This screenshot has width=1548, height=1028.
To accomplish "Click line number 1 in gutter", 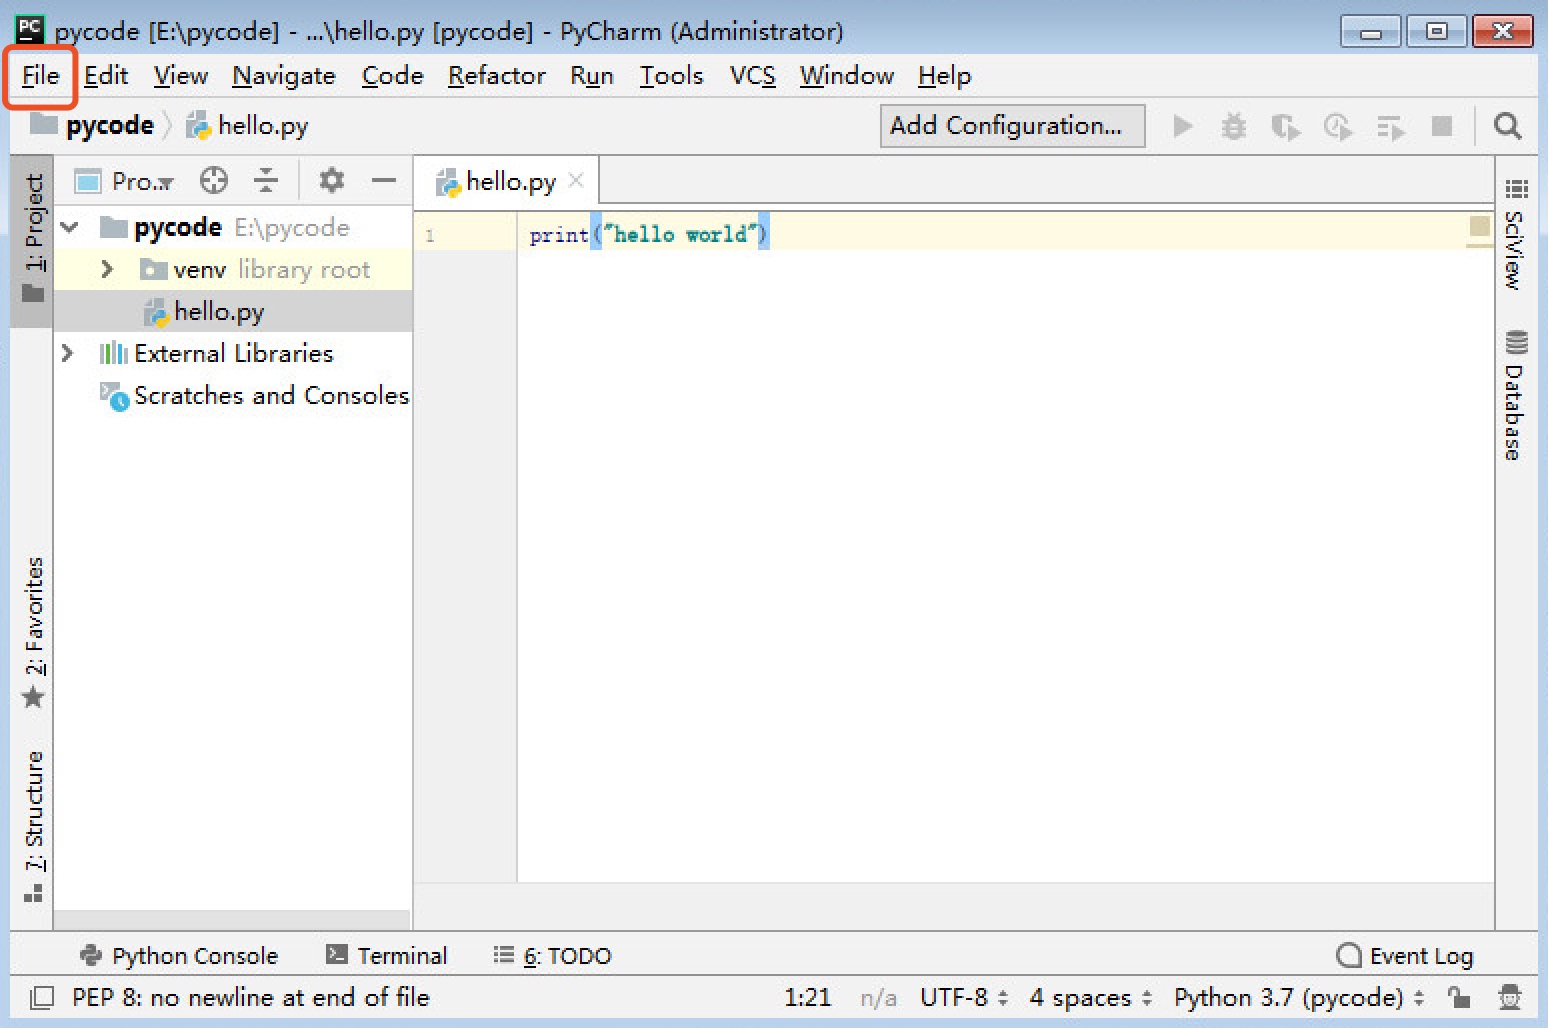I will (x=430, y=236).
